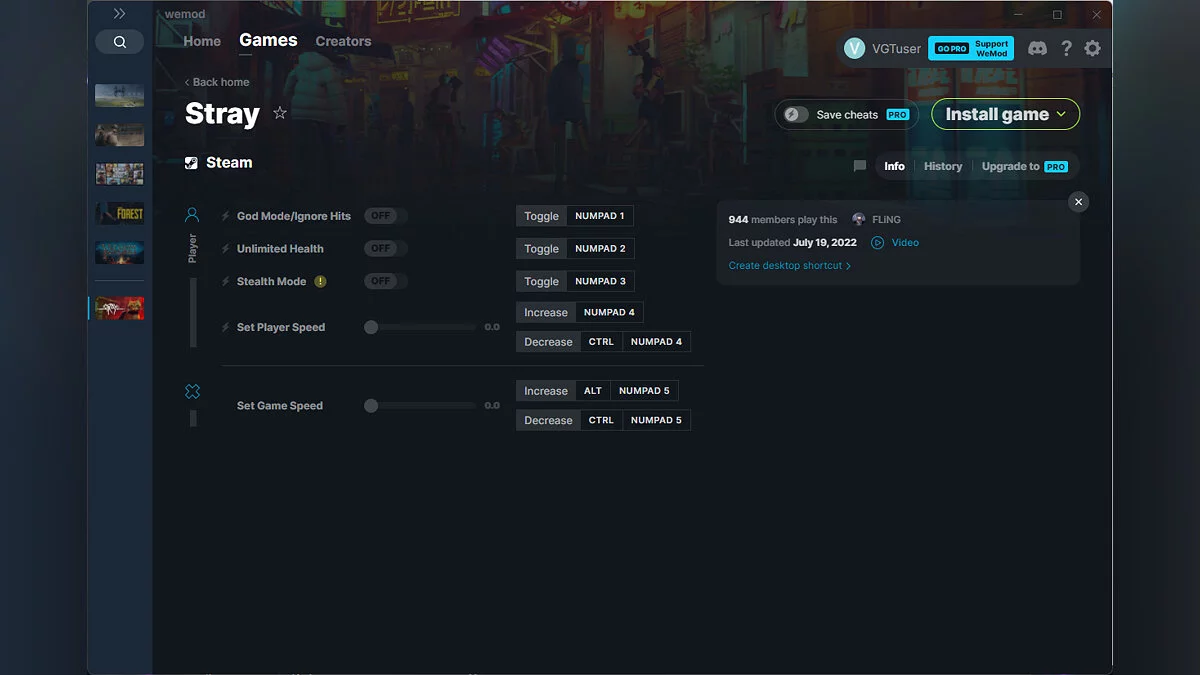Click Decrease hotkey for Game Speed
Viewport: 1200px width, 675px height.
[549, 420]
